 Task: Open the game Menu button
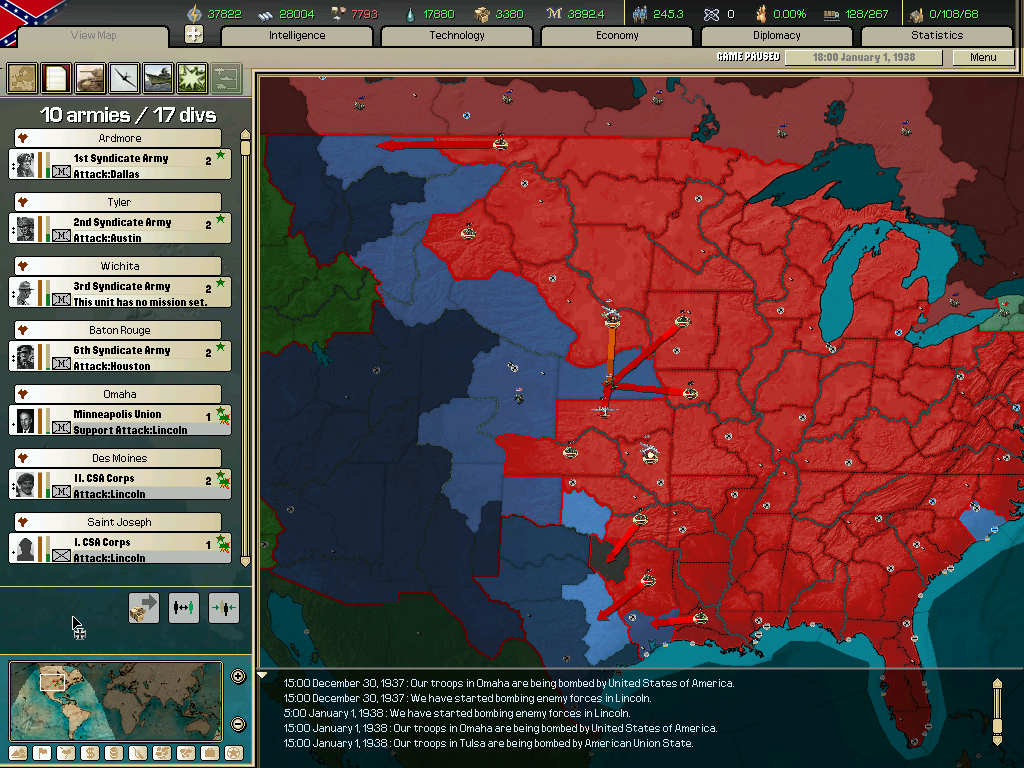[x=983, y=57]
